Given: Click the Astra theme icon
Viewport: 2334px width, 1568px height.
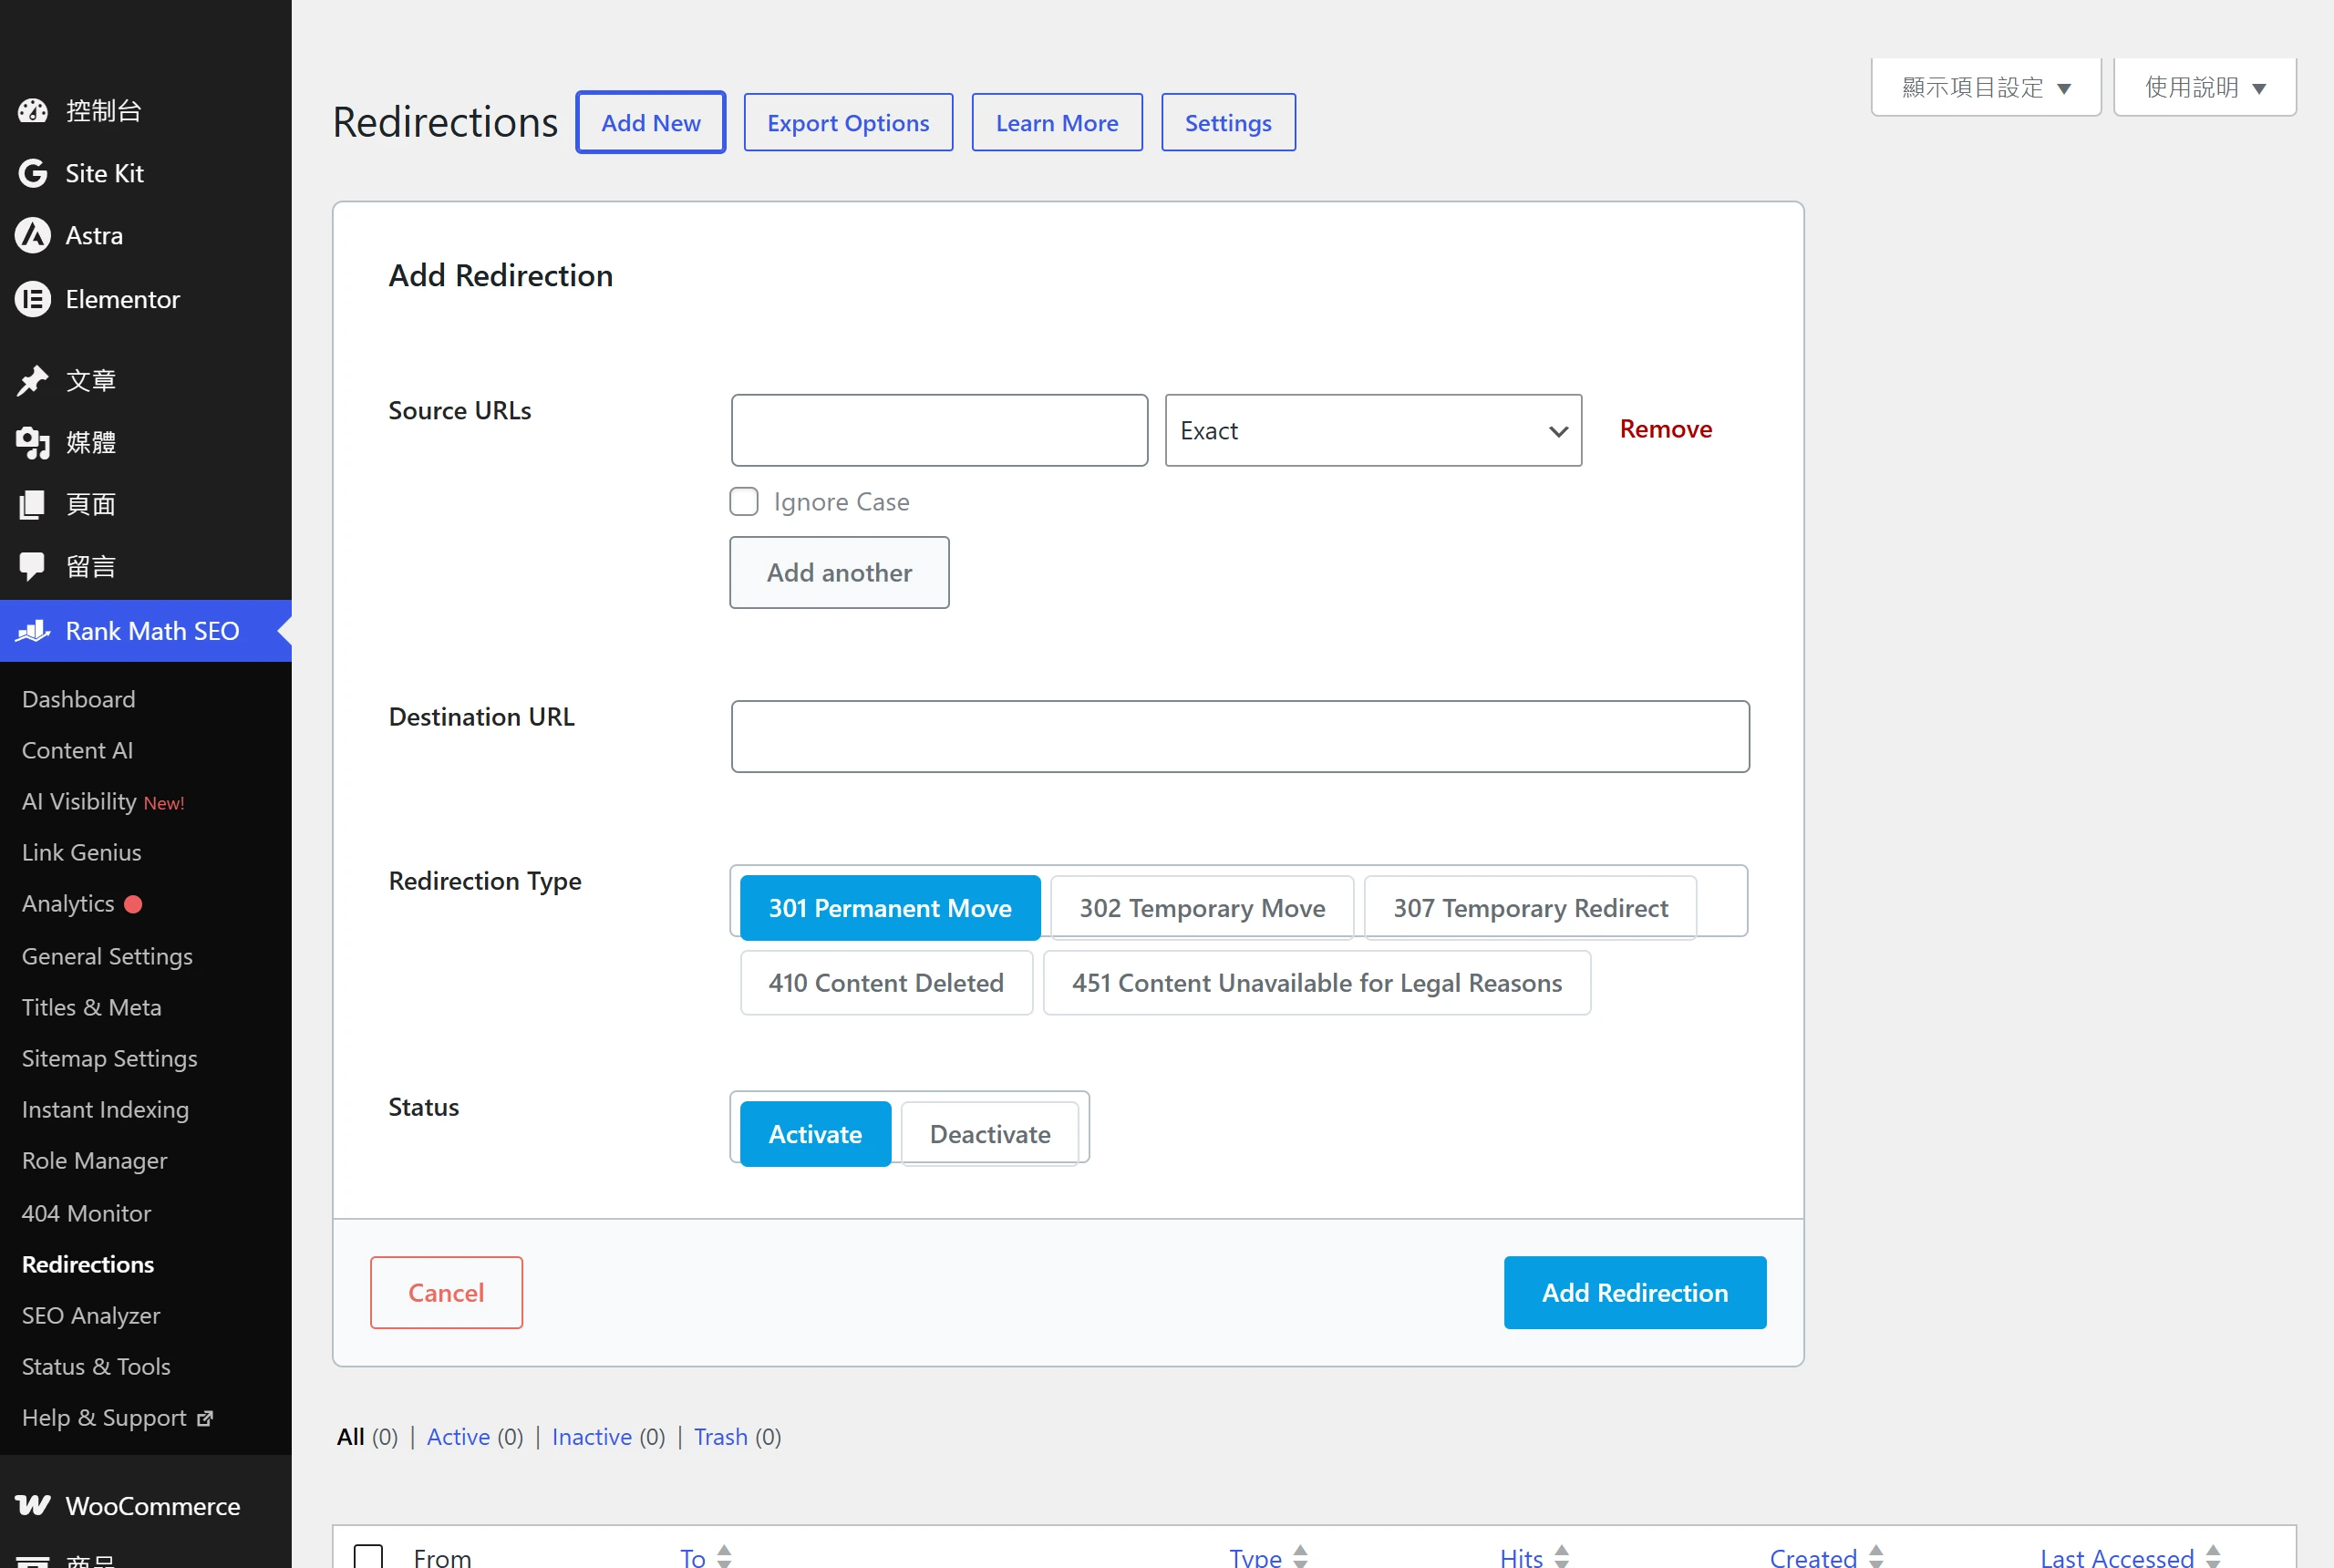Looking at the screenshot, I should pos(33,236).
